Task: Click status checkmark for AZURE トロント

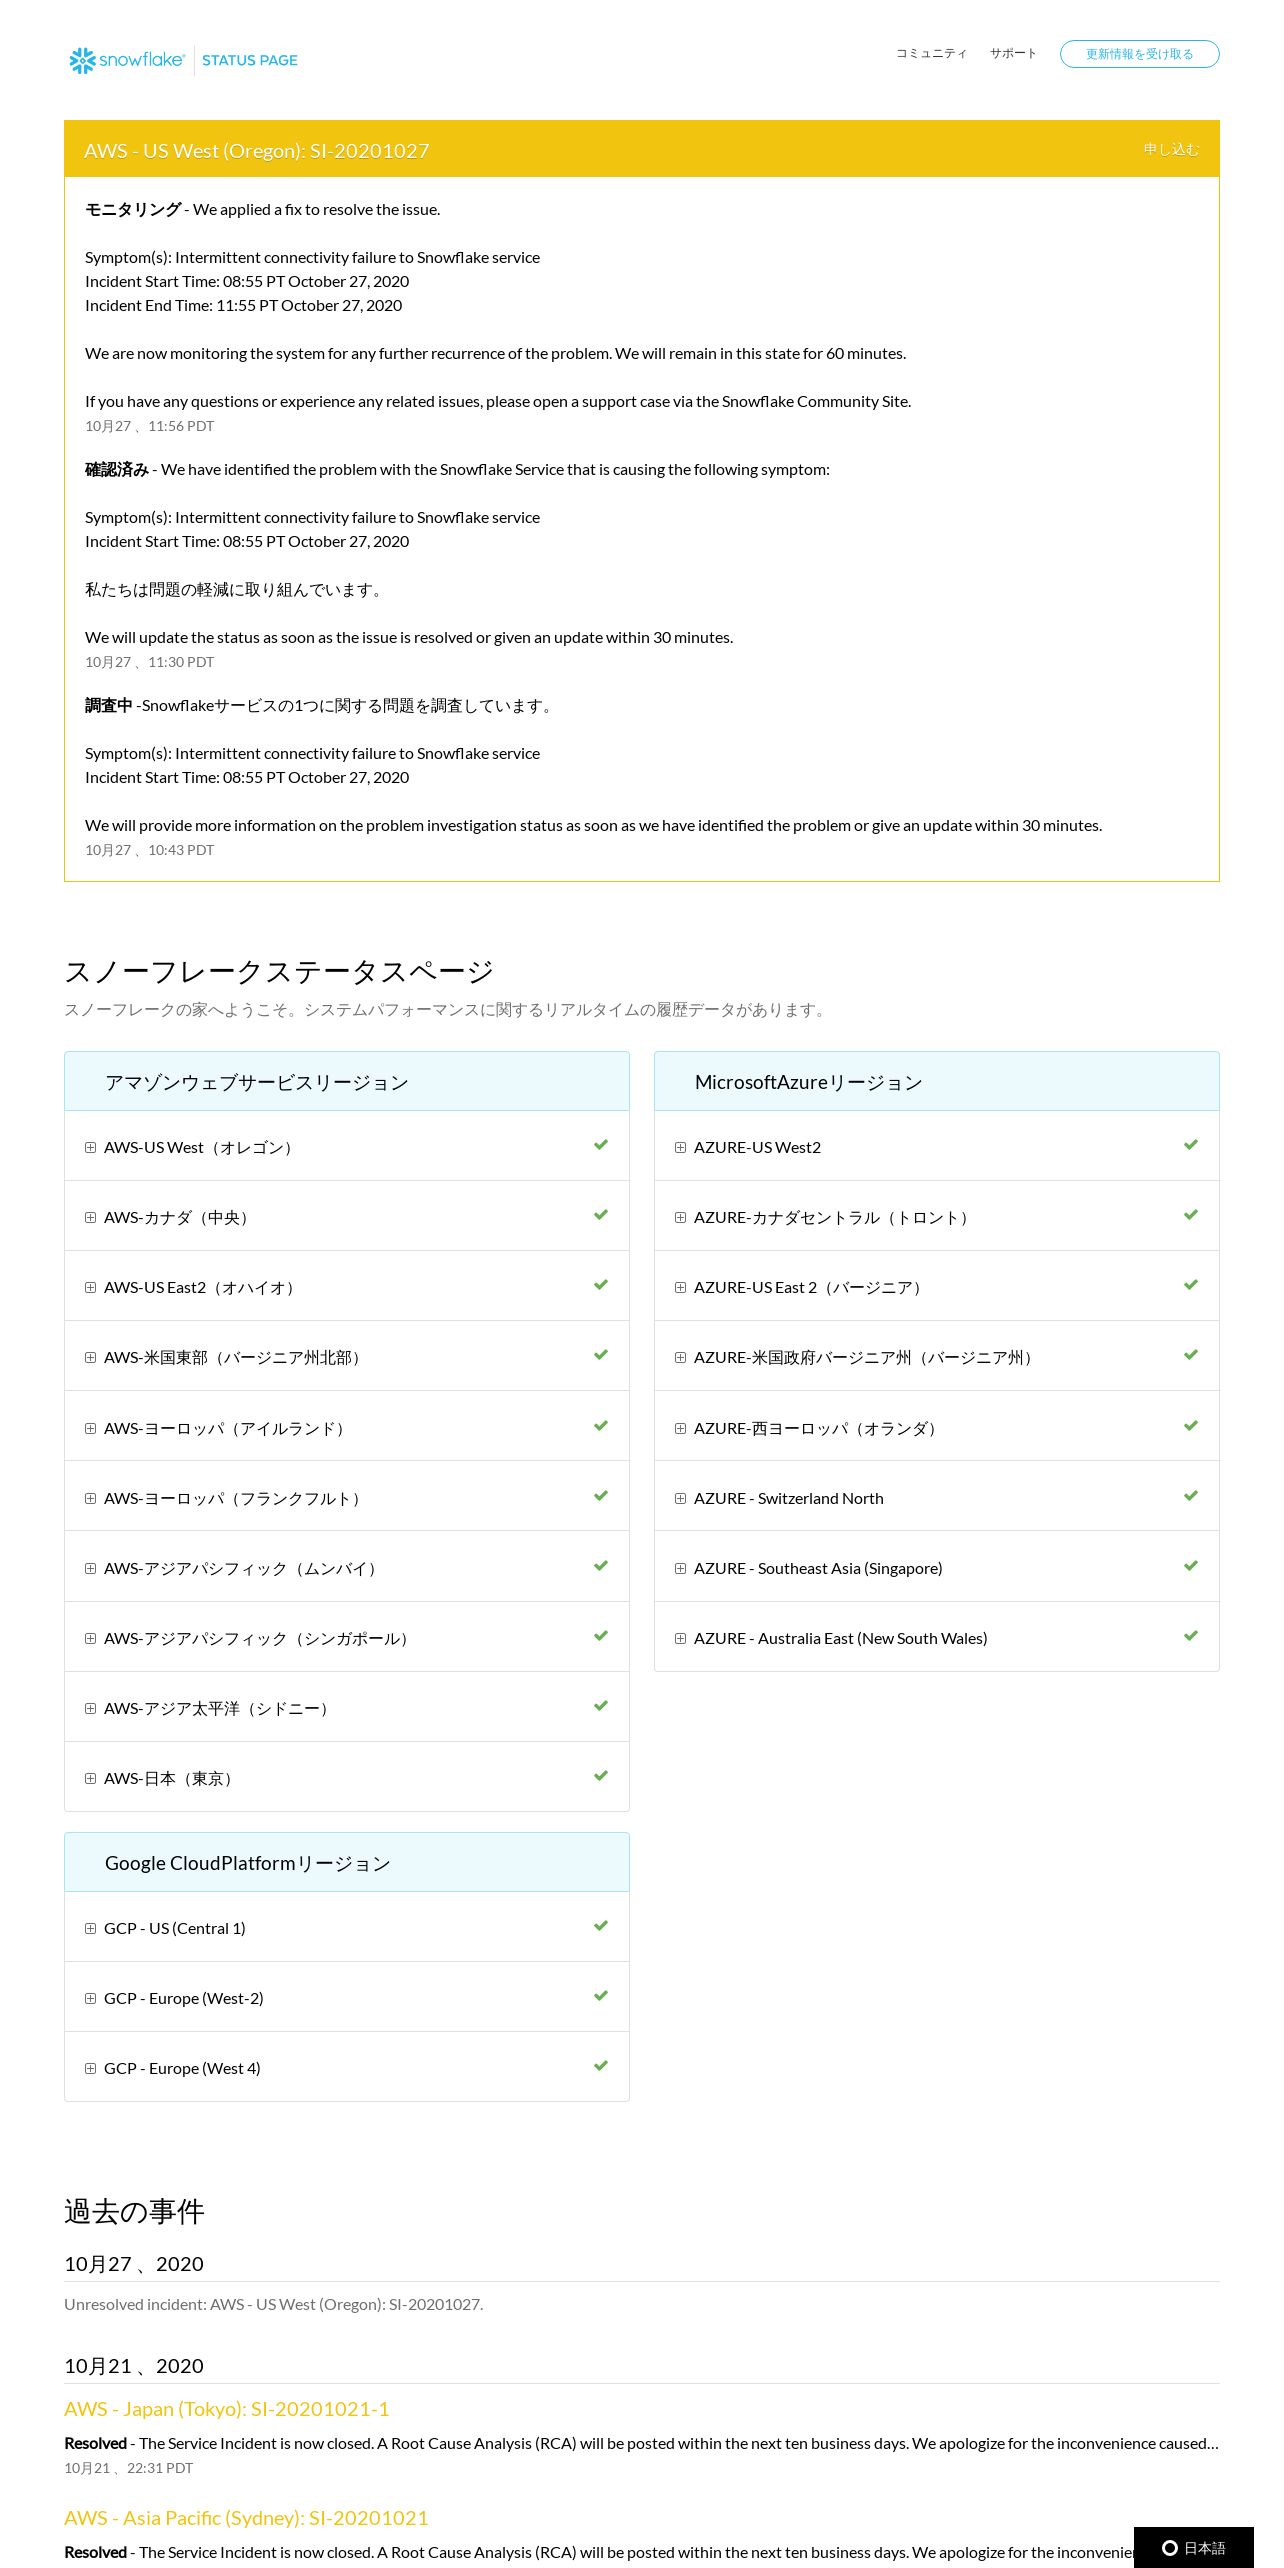Action: 1191,1215
